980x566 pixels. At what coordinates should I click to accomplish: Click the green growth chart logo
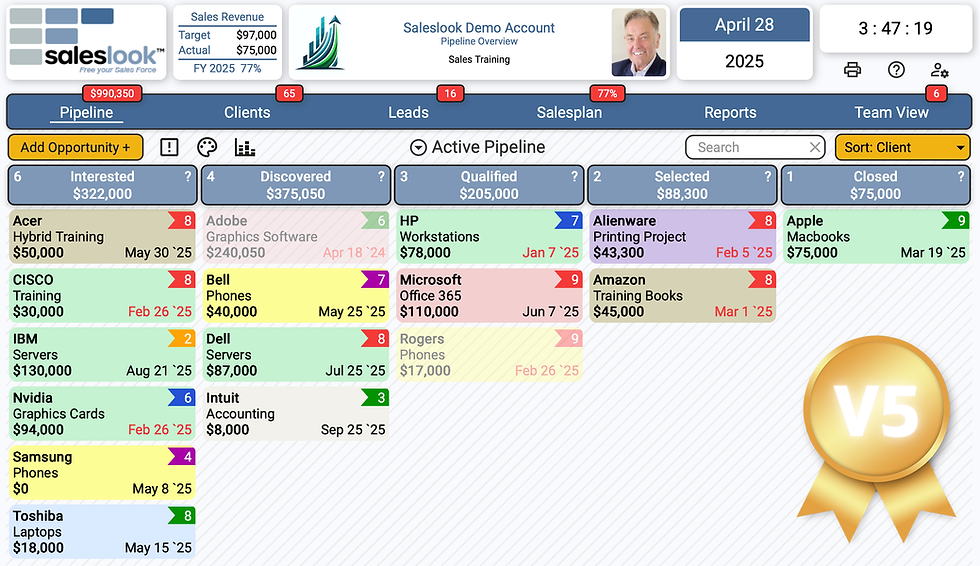321,42
